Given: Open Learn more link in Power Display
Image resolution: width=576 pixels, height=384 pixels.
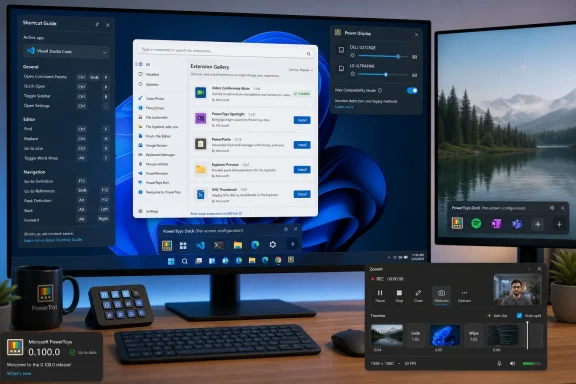Looking at the screenshot, I should [344, 107].
